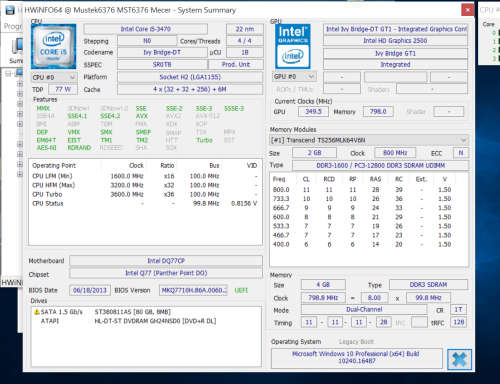Click the DDR3 SDRAM memory type field
The image size is (500, 384).
pyautogui.click(x=428, y=285)
